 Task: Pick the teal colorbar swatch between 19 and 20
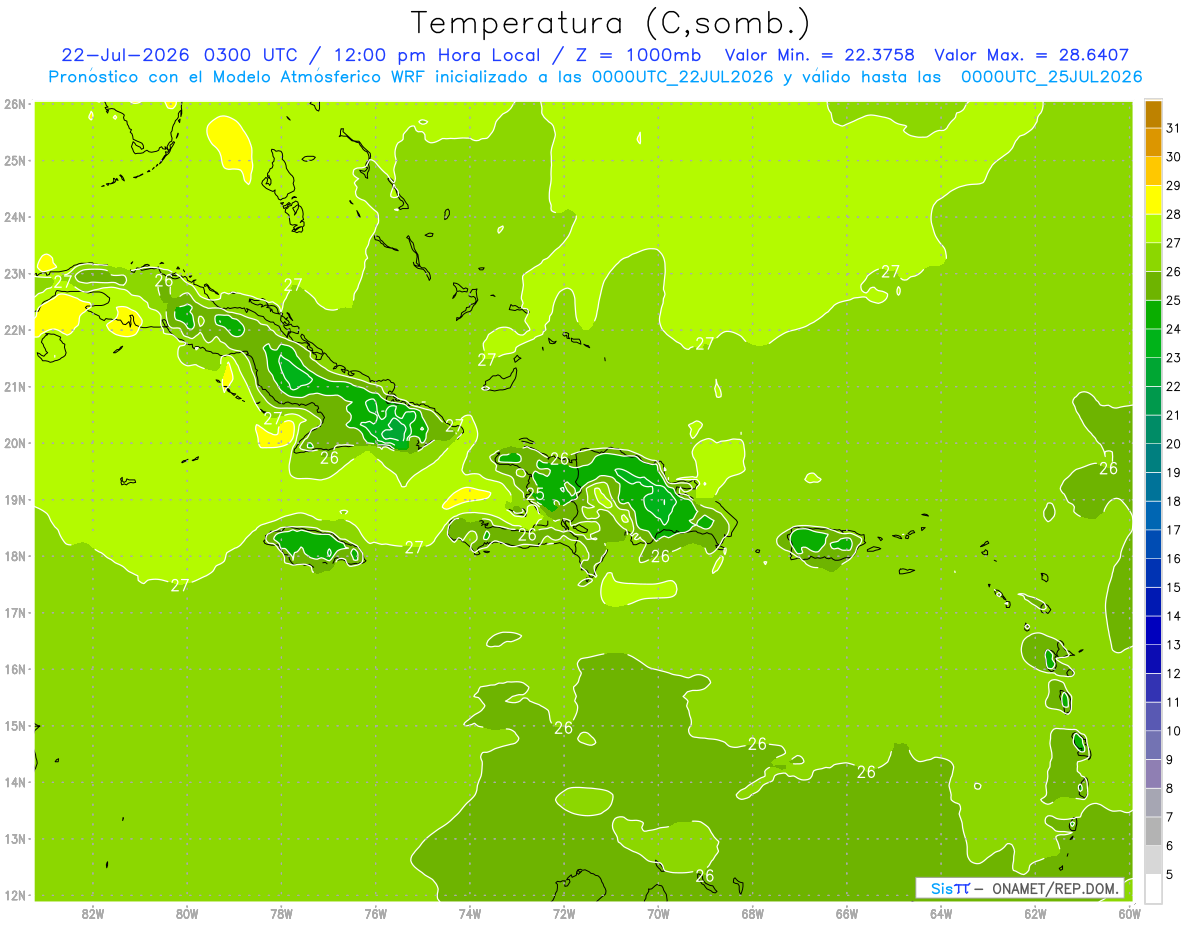point(1154,458)
